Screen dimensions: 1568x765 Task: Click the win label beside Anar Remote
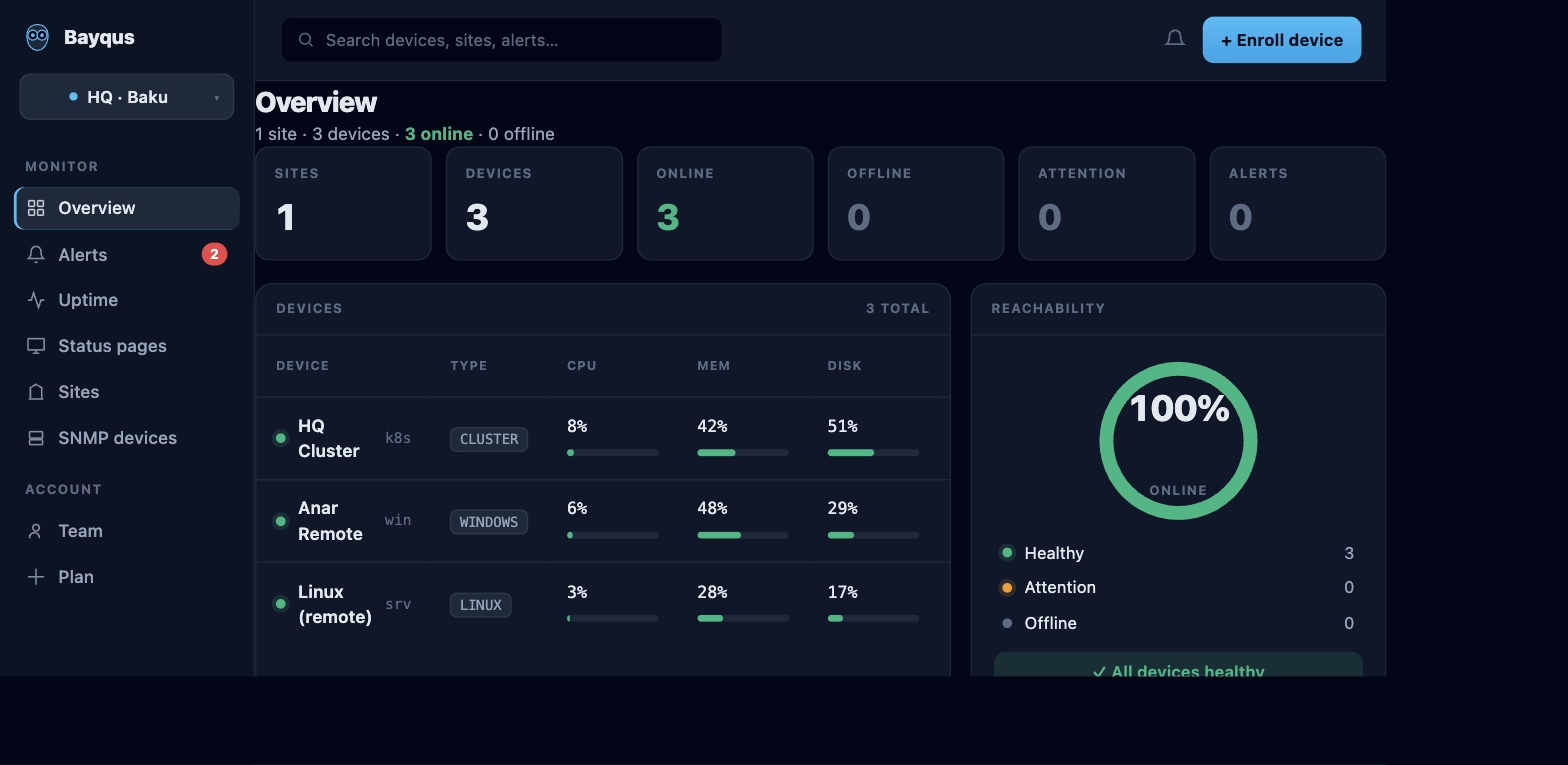(398, 520)
